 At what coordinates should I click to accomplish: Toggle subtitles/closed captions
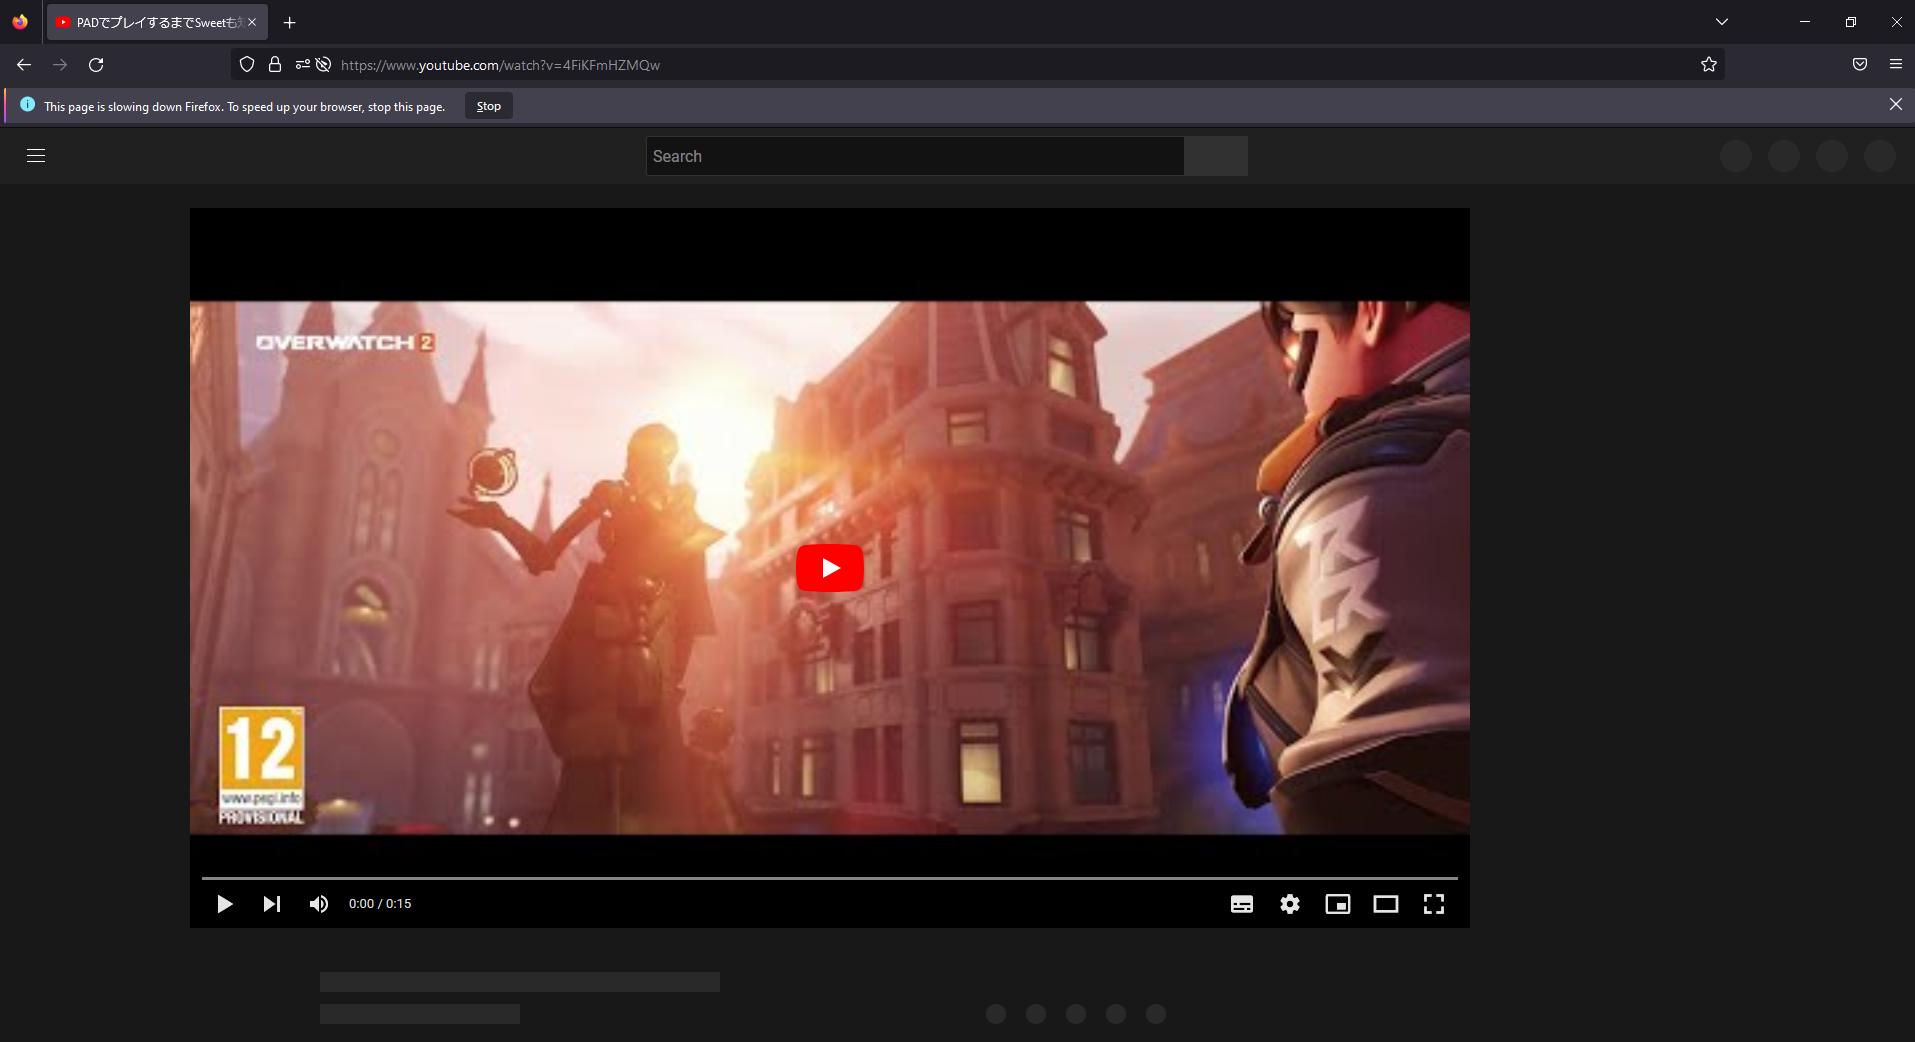1242,904
